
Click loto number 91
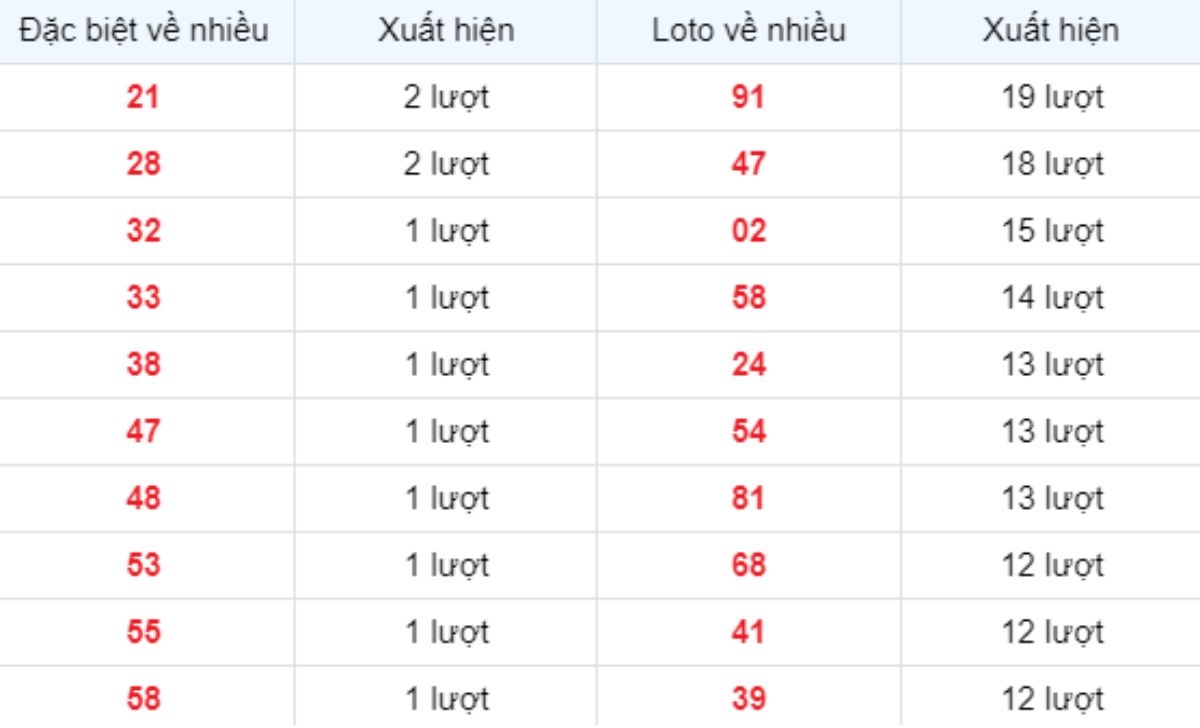[x=748, y=98]
